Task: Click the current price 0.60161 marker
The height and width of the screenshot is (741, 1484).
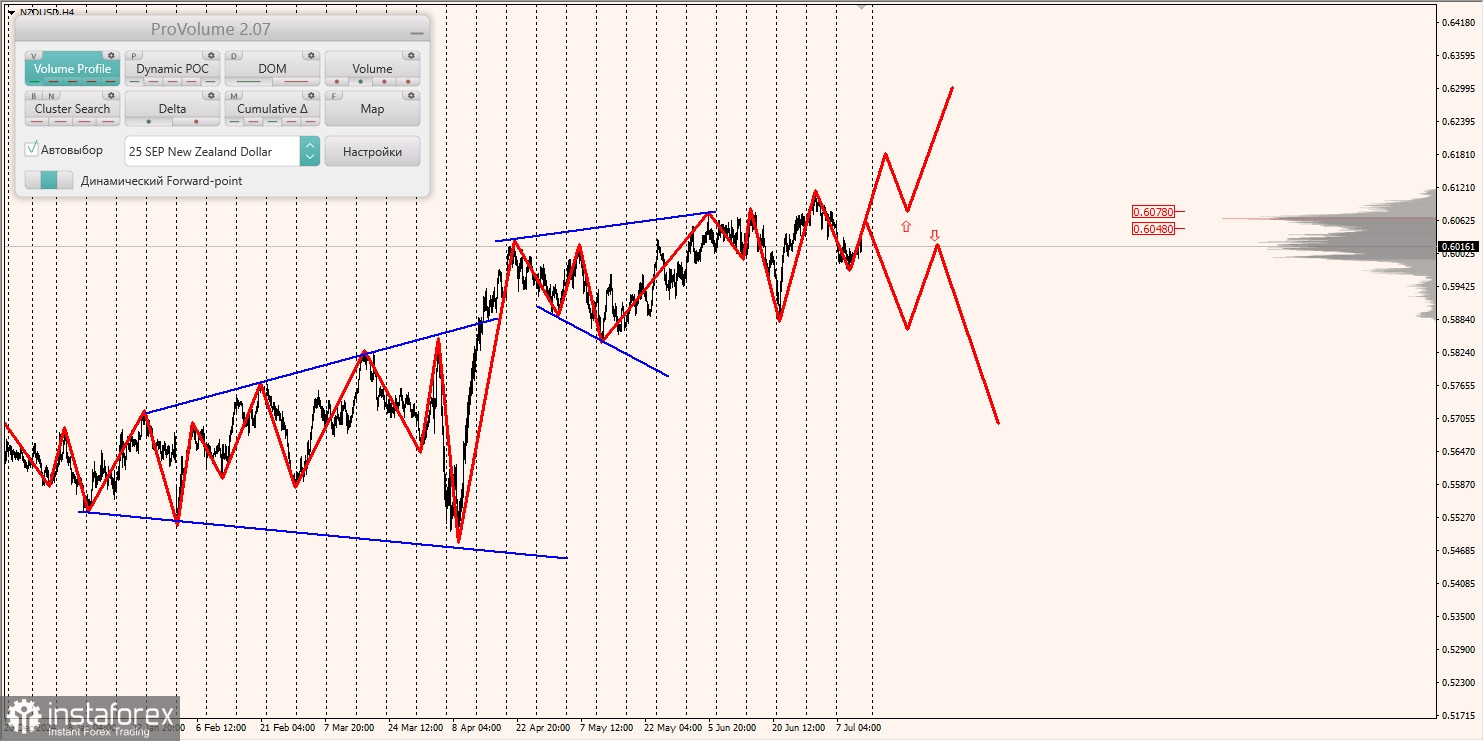Action: click(1458, 246)
